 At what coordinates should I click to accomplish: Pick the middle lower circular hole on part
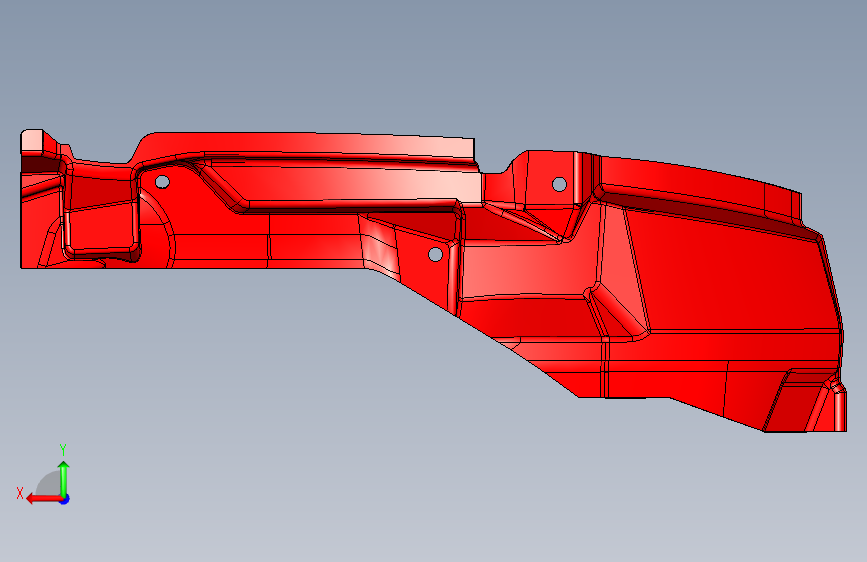point(436,254)
